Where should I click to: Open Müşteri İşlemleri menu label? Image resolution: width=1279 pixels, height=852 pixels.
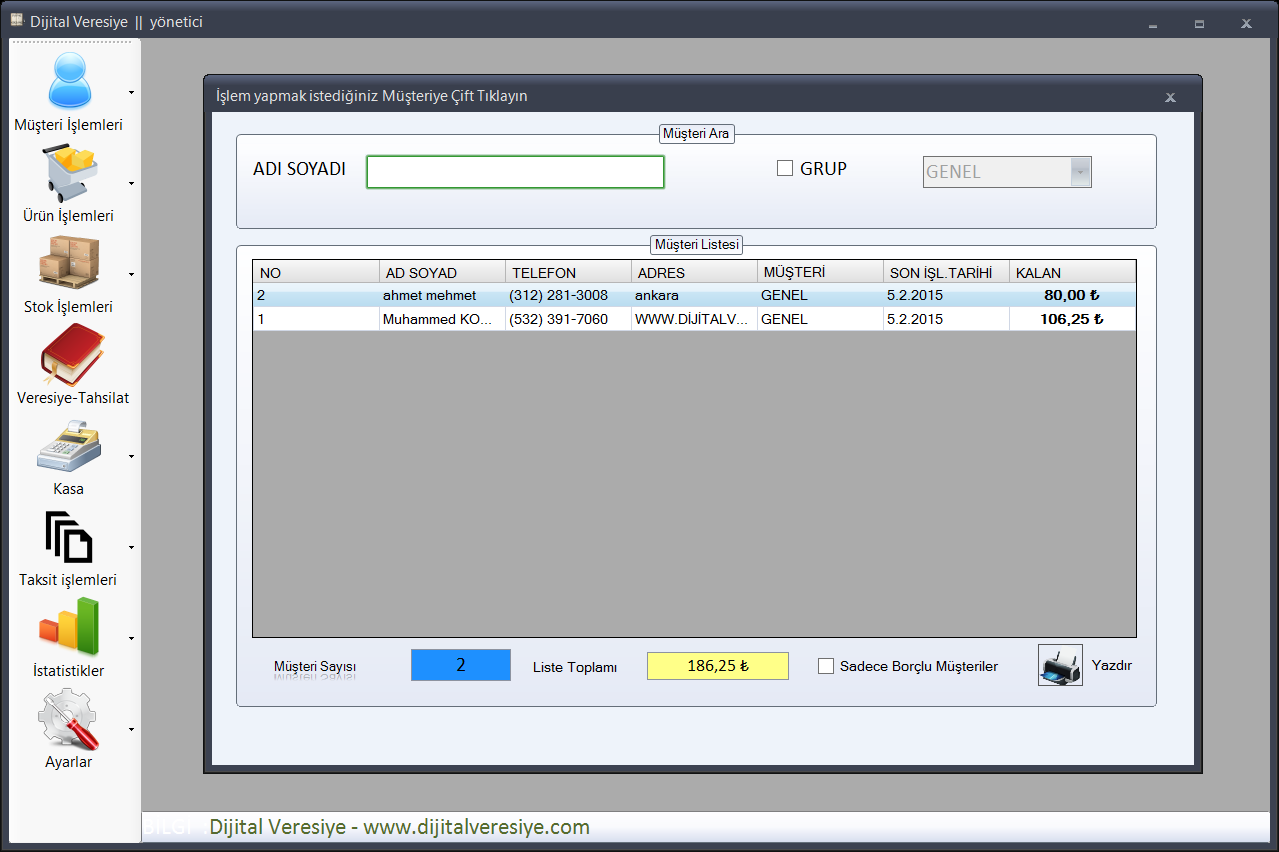(x=69, y=125)
